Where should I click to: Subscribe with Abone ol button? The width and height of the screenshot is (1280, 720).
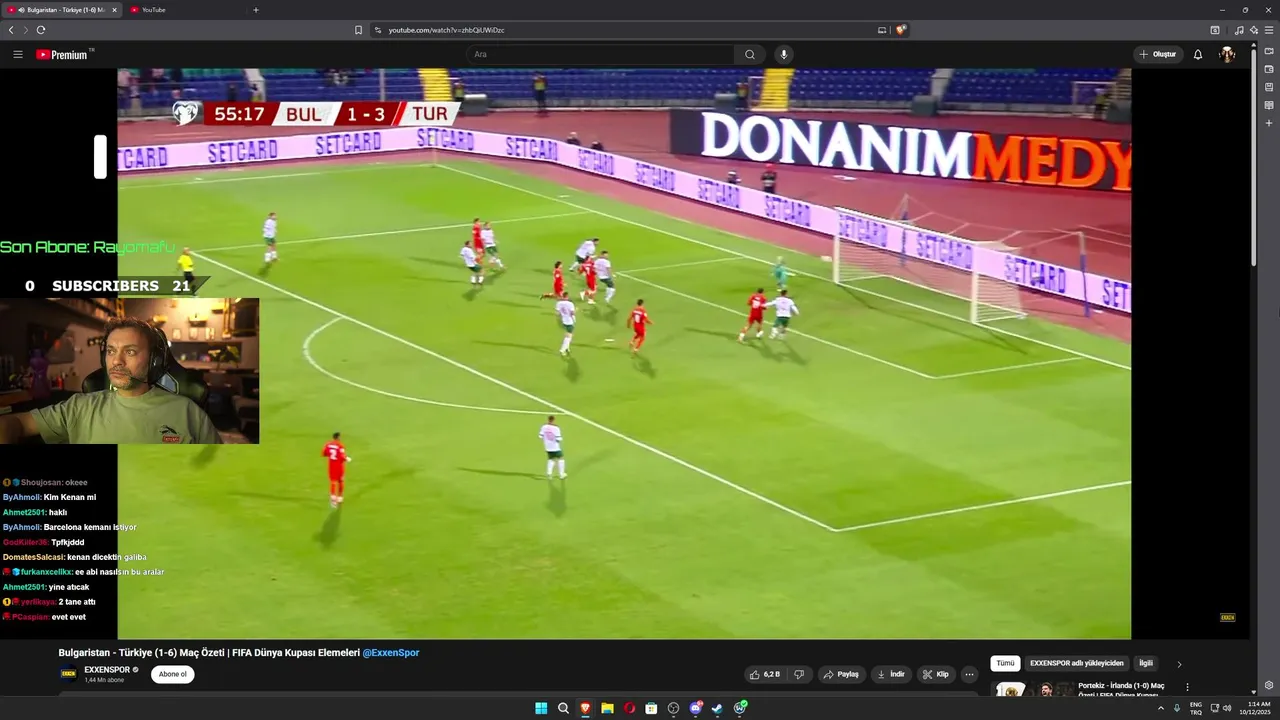(173, 674)
